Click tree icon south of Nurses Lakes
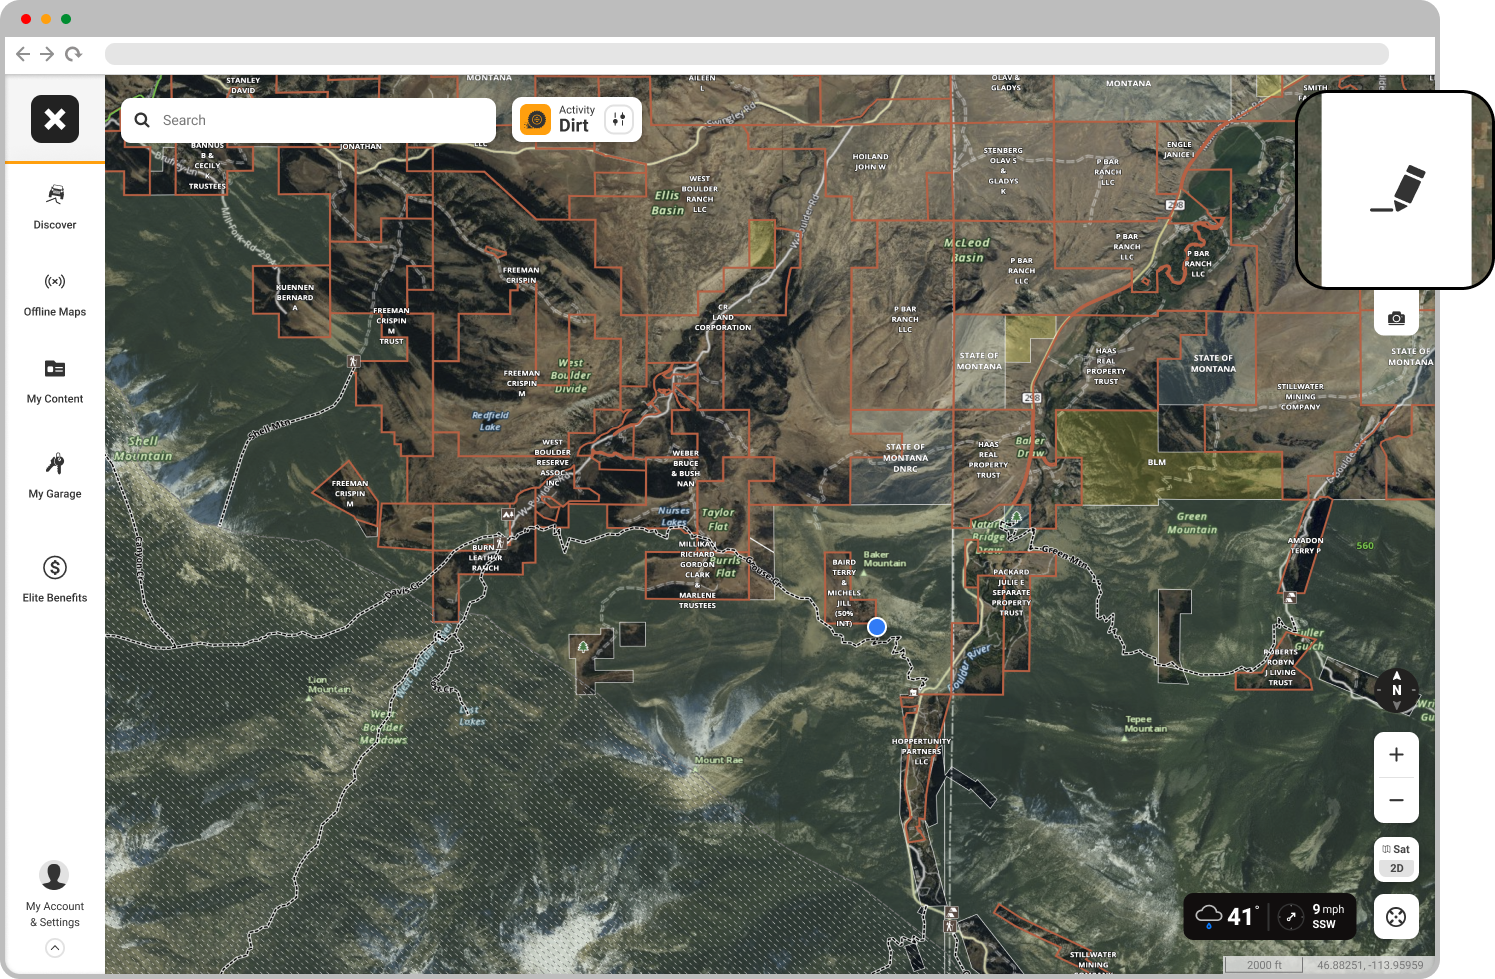Screen dimensions: 1495x979 (583, 646)
